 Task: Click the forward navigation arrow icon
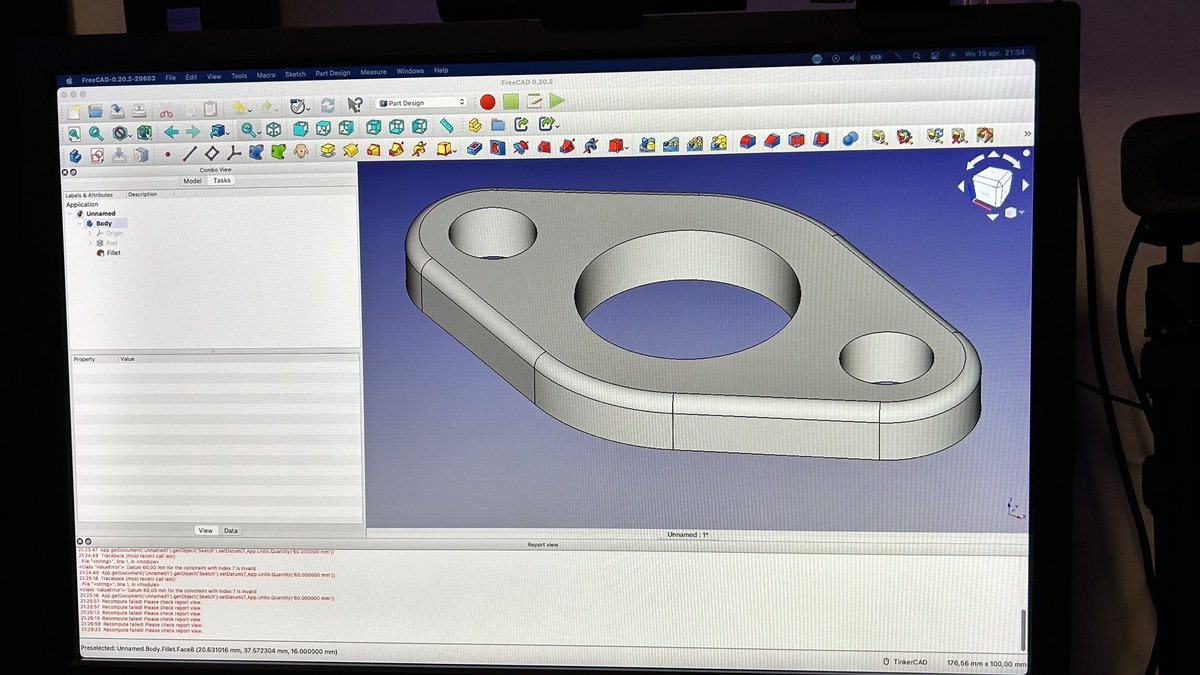(x=193, y=132)
